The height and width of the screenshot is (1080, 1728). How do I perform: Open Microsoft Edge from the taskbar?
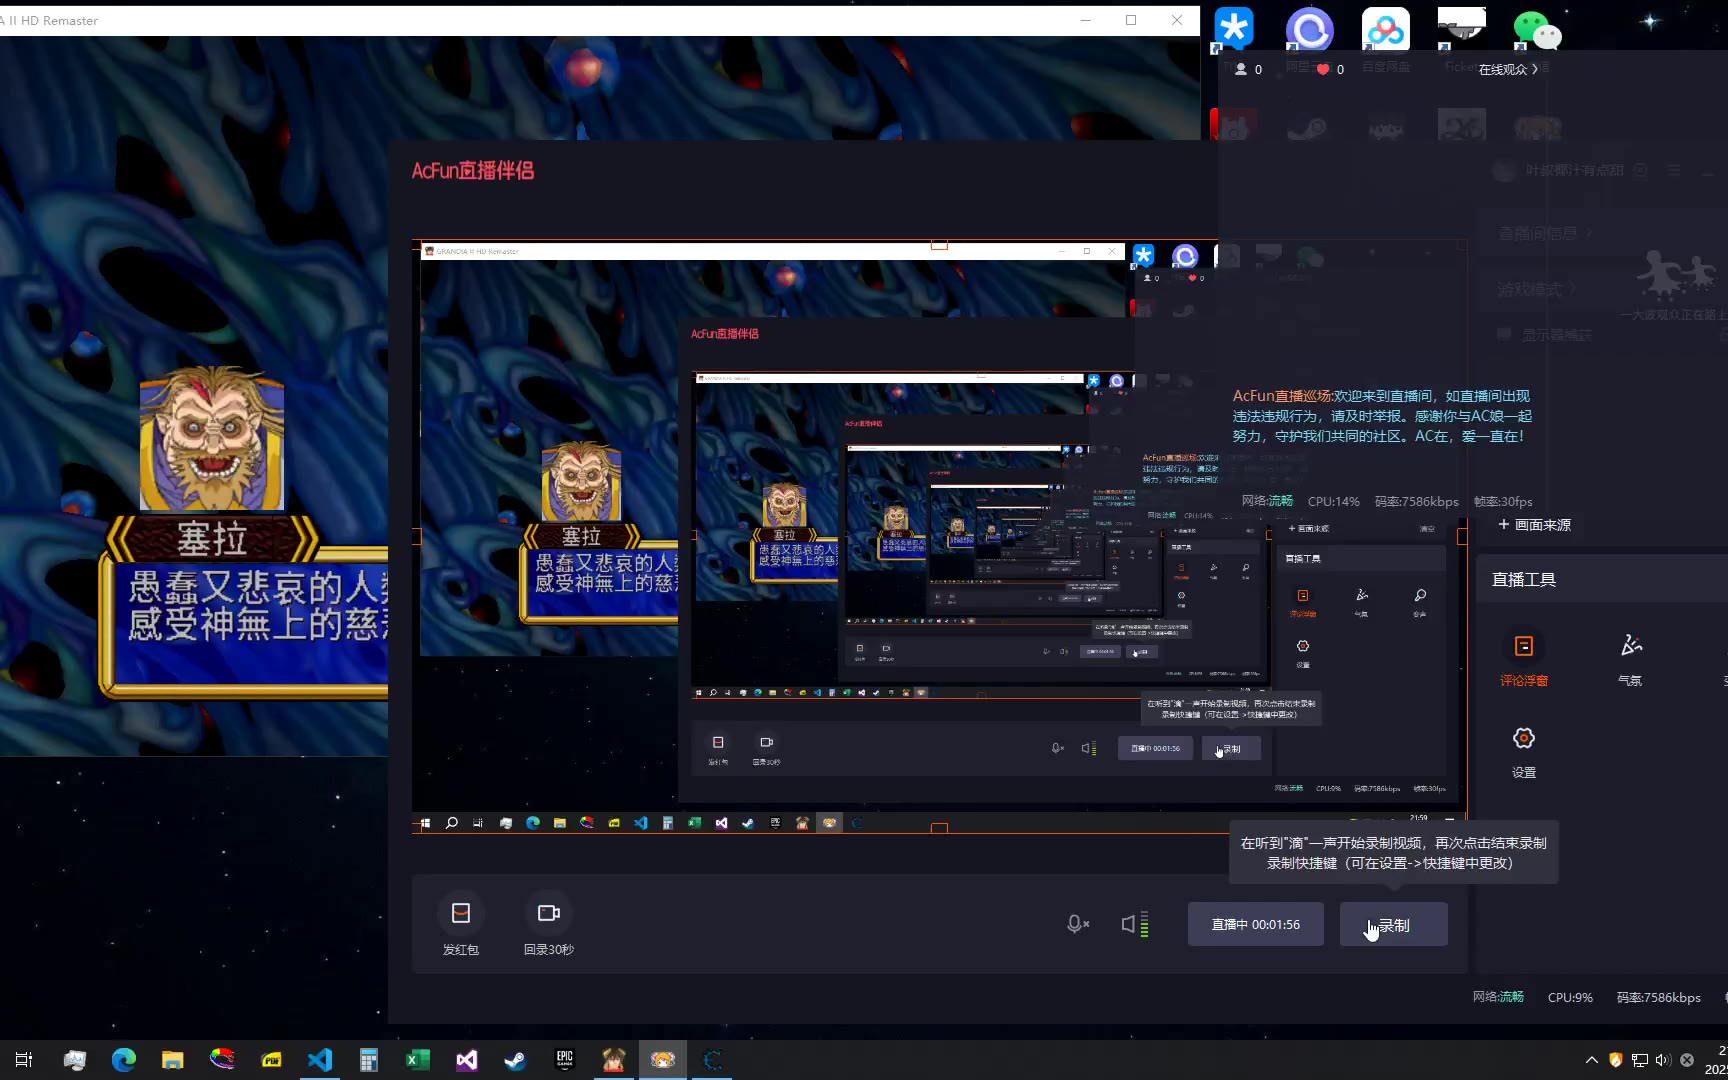pyautogui.click(x=123, y=1060)
